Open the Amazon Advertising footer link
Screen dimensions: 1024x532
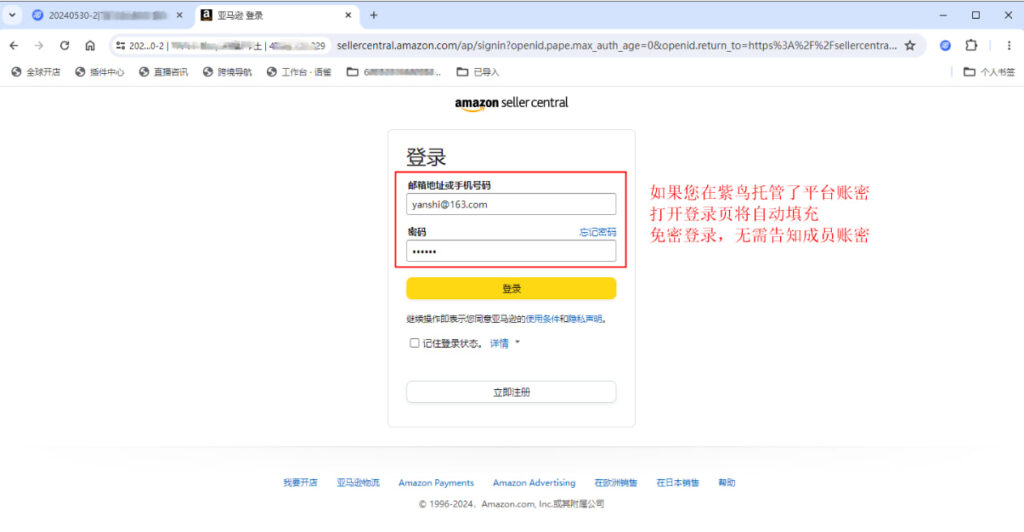(534, 483)
